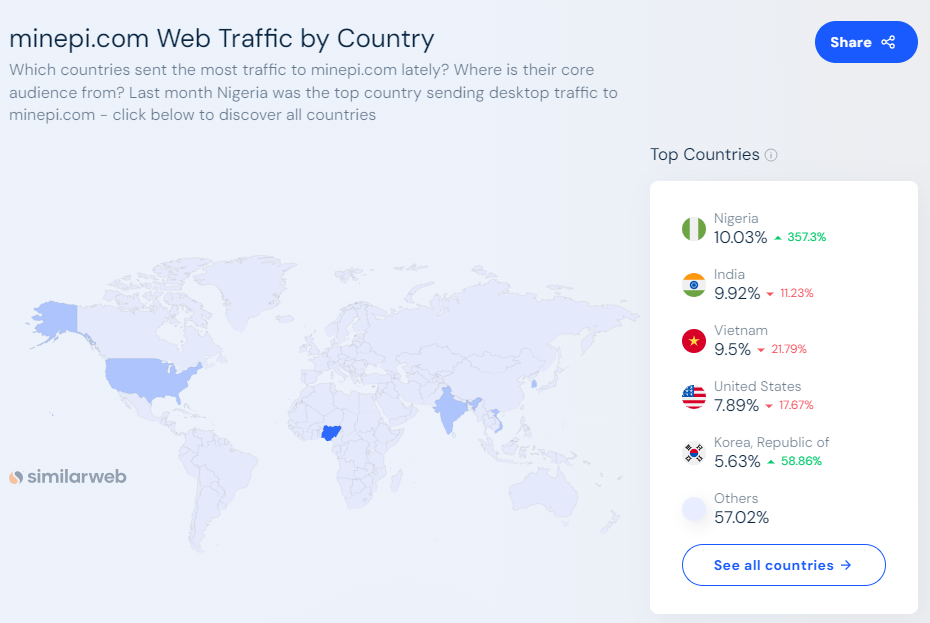Viewport: 930px width, 623px height.
Task: Open the See all countries link
Action: tap(783, 565)
